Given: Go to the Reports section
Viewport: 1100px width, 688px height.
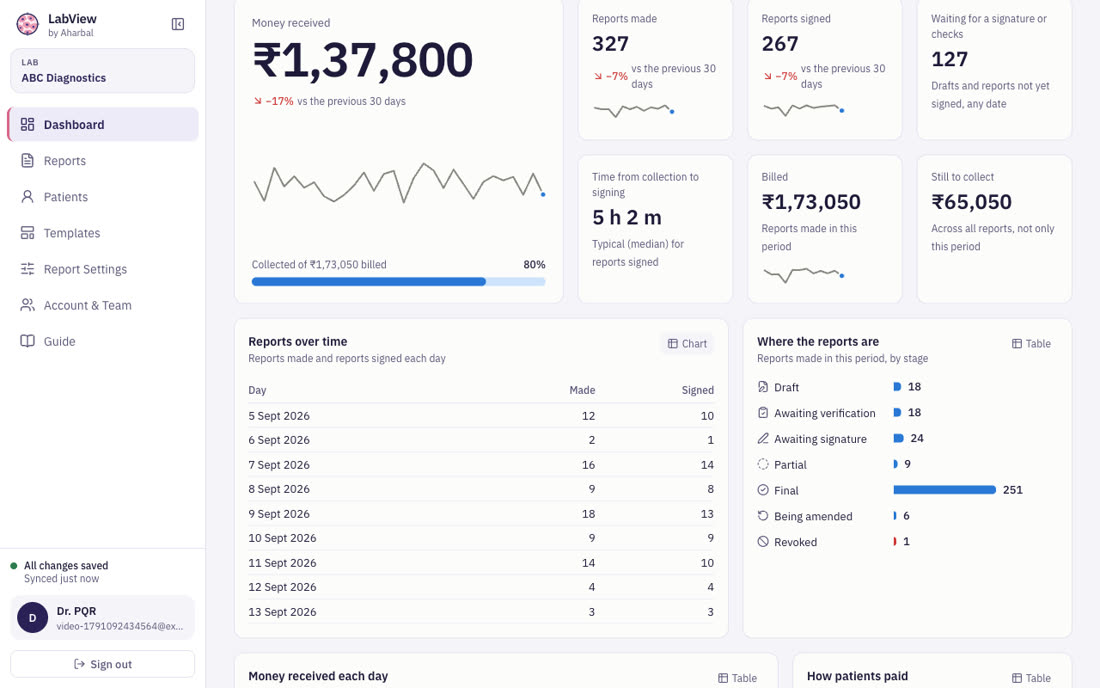Looking at the screenshot, I should click(x=103, y=161).
